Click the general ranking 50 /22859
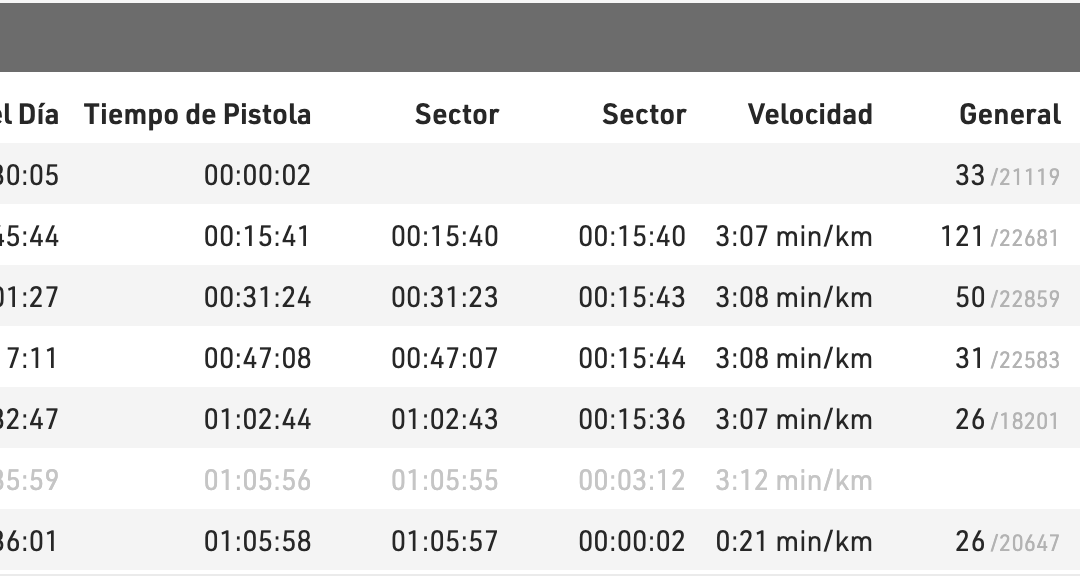Image resolution: width=1080 pixels, height=580 pixels. (1006, 298)
